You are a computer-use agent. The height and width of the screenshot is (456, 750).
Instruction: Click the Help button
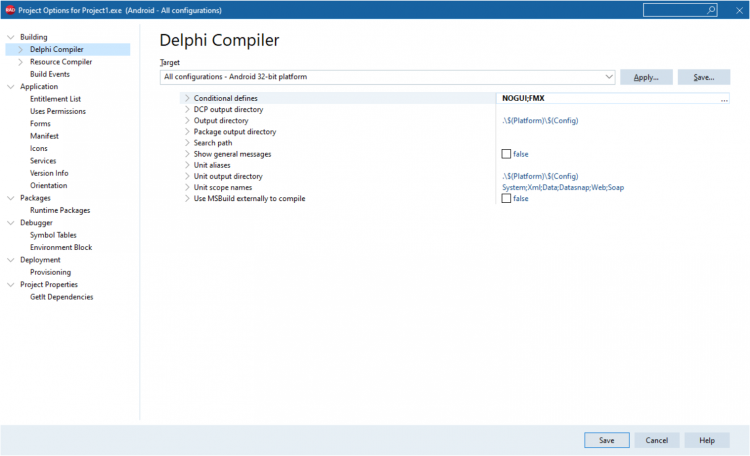pos(707,440)
